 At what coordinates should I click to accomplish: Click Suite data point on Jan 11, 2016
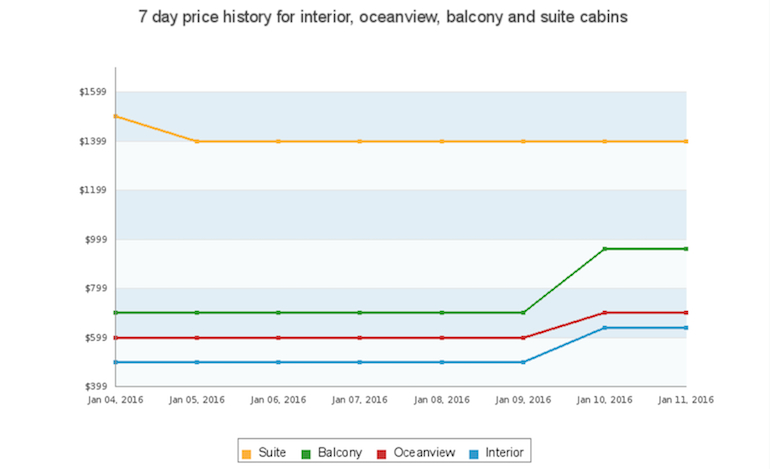tap(686, 142)
